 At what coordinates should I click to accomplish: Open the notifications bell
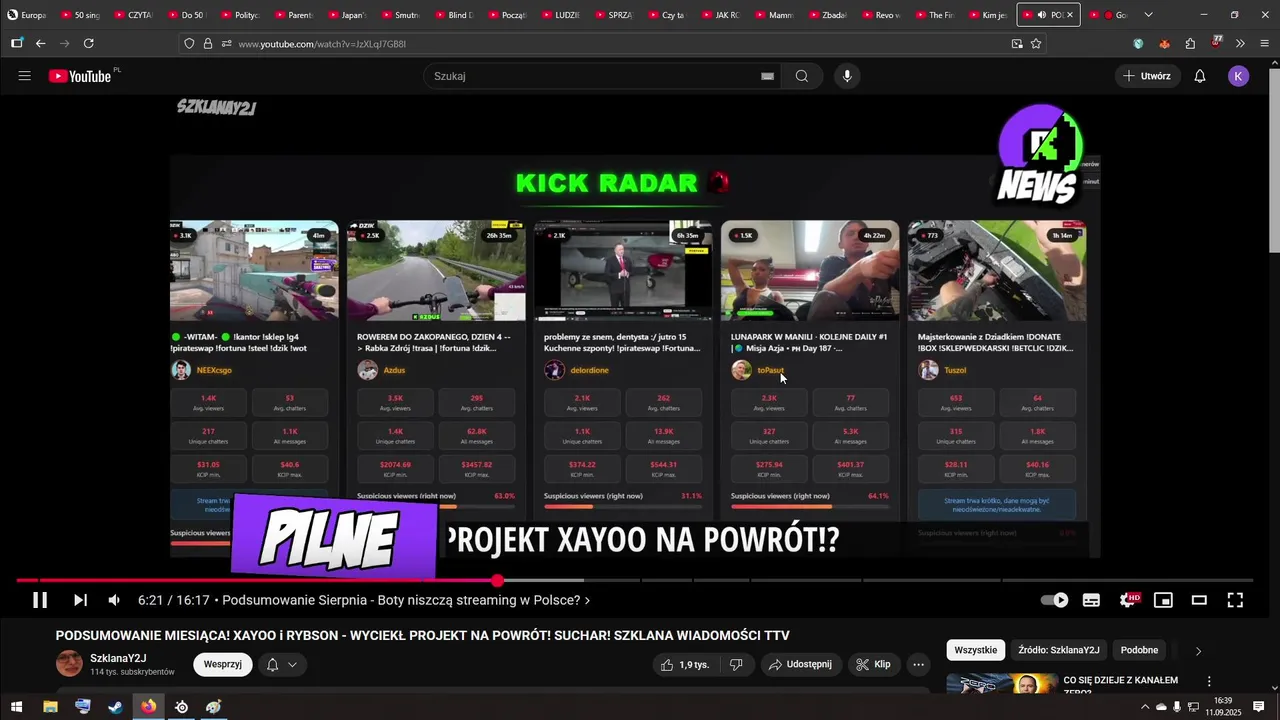click(x=1200, y=76)
